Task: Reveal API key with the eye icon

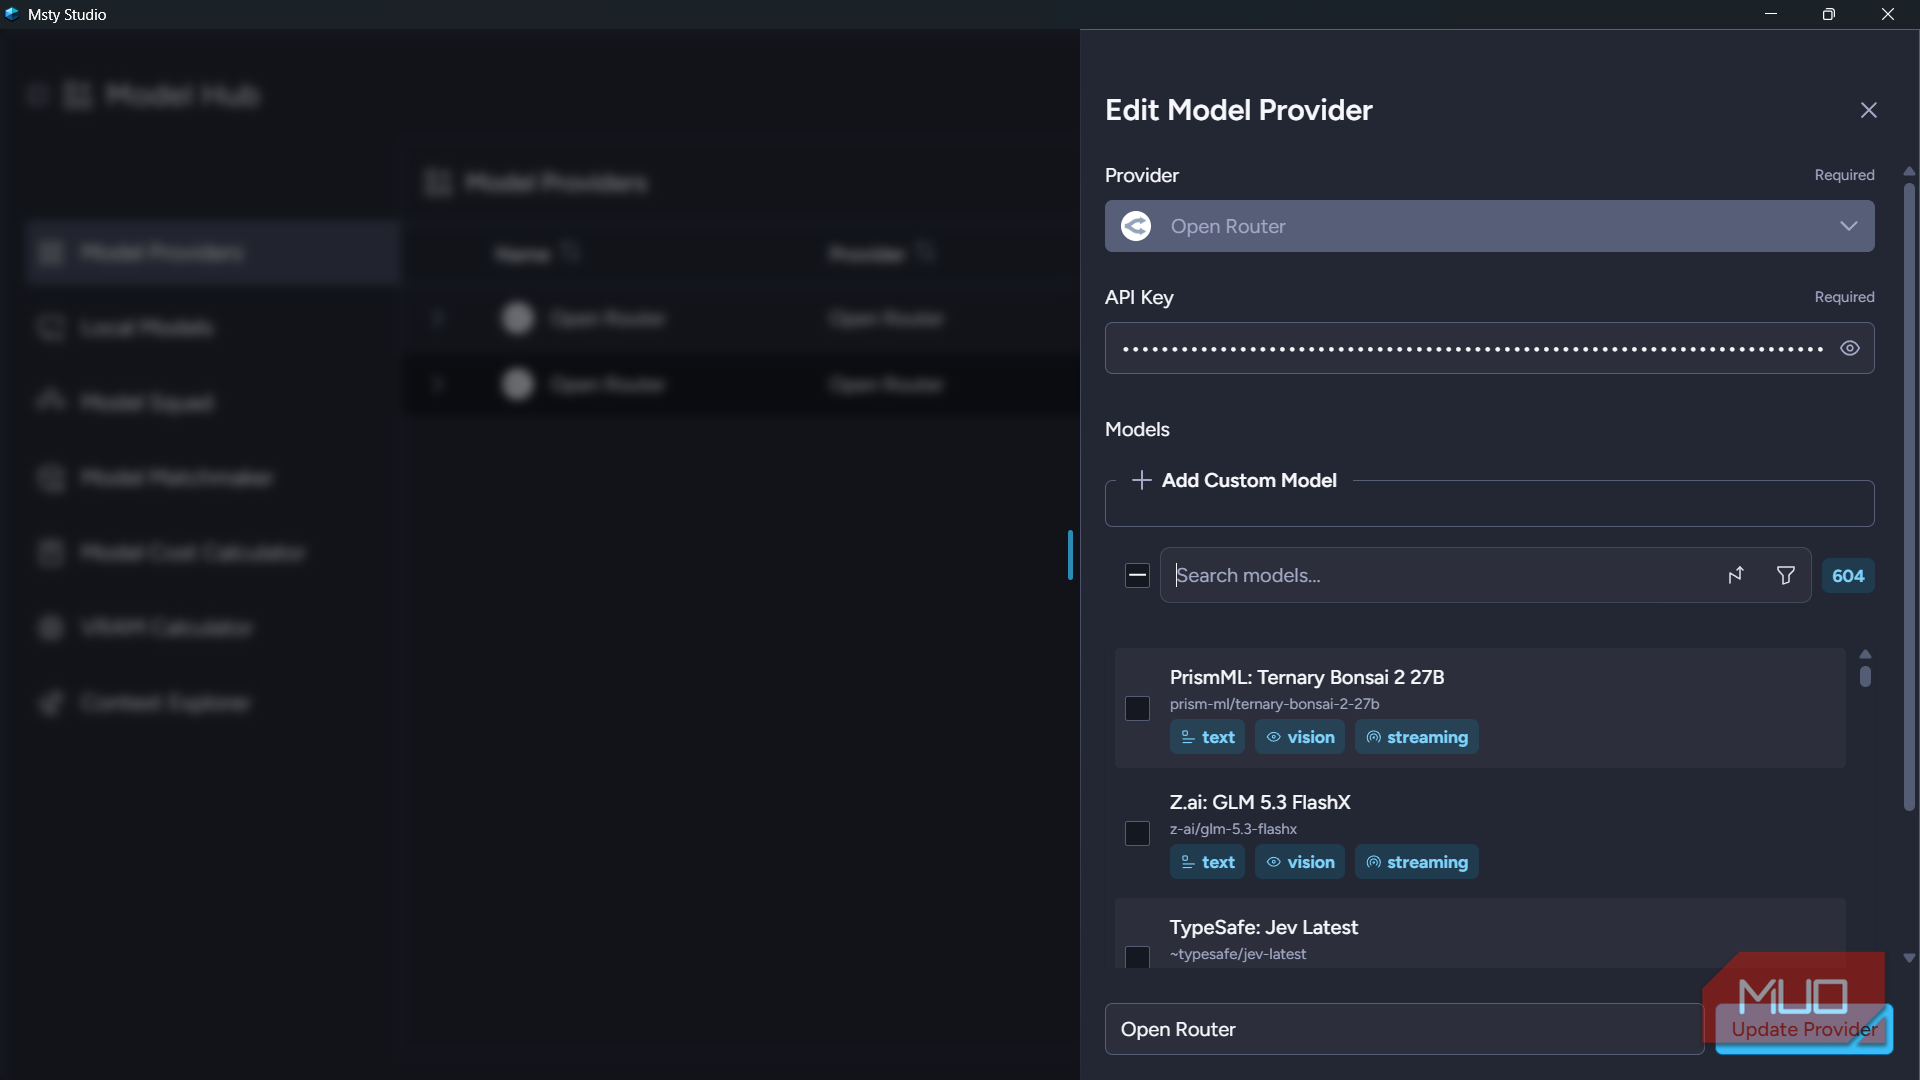Action: pos(1850,348)
